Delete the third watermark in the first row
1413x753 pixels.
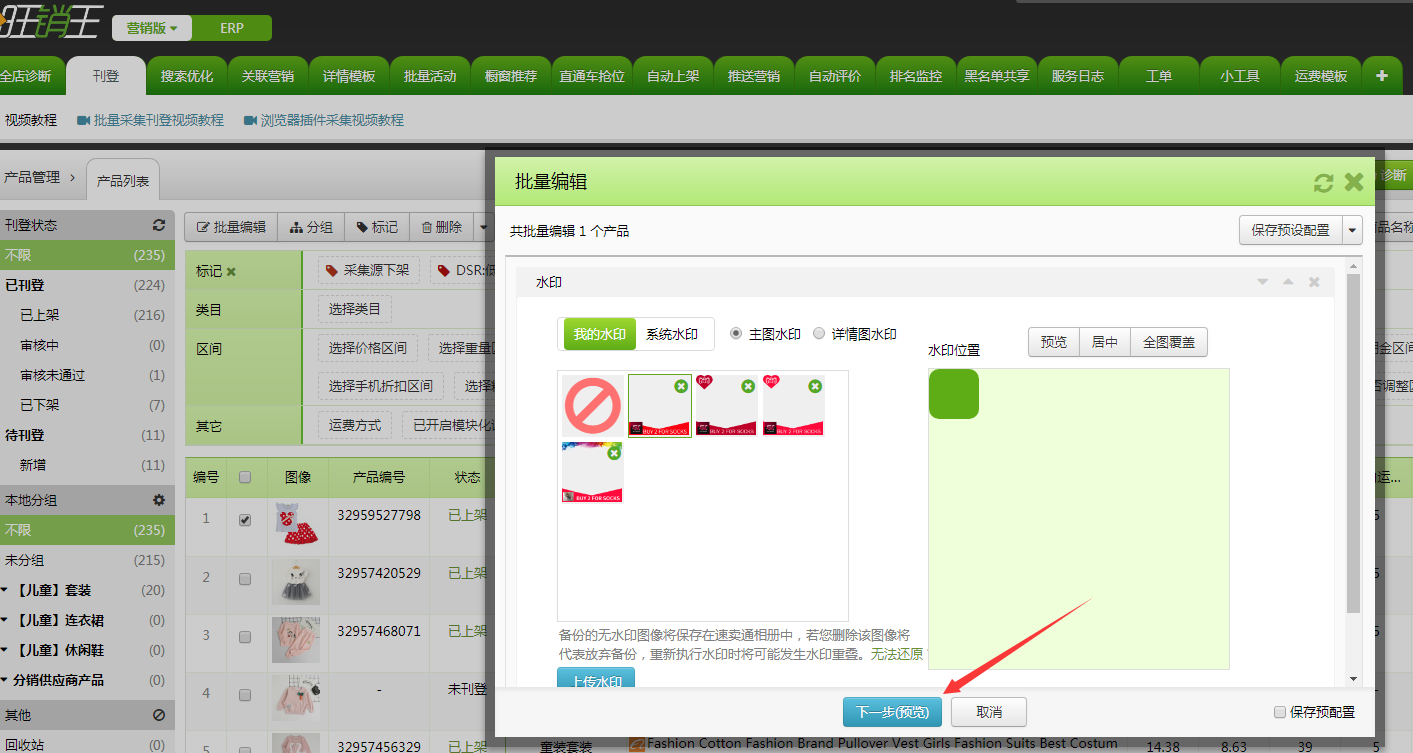point(748,385)
